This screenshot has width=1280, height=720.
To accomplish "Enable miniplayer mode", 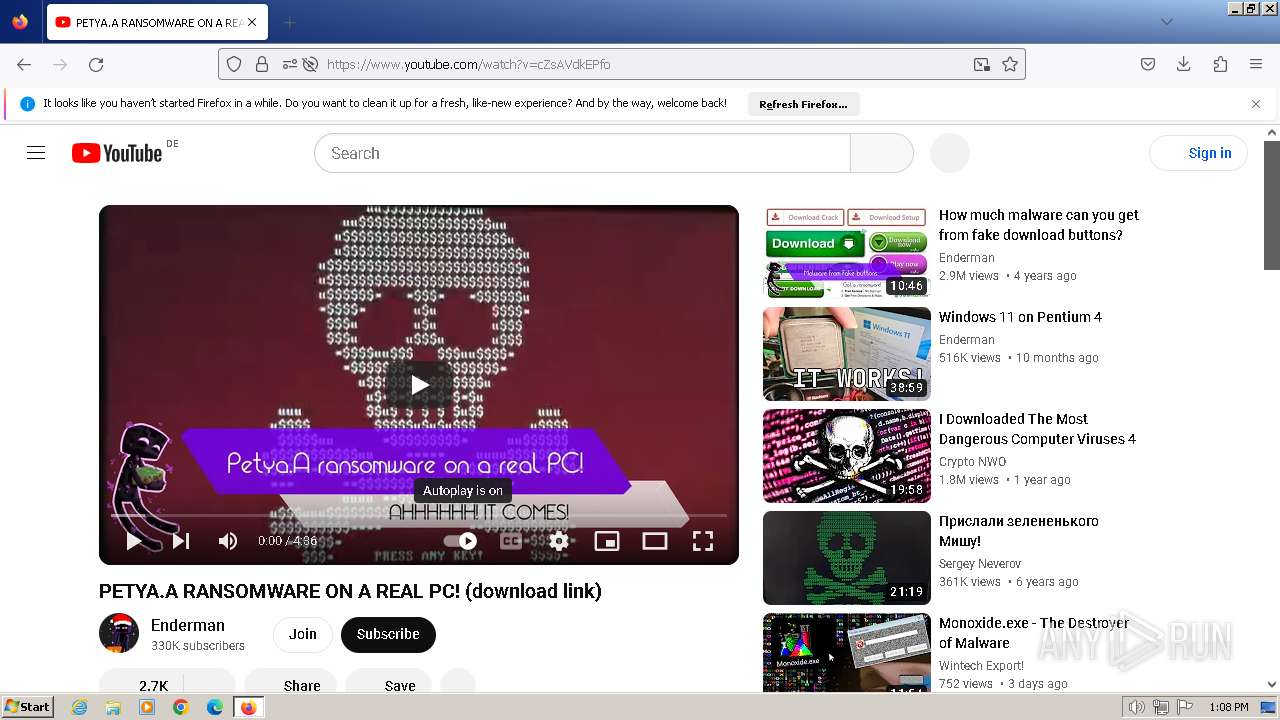I will (x=607, y=541).
